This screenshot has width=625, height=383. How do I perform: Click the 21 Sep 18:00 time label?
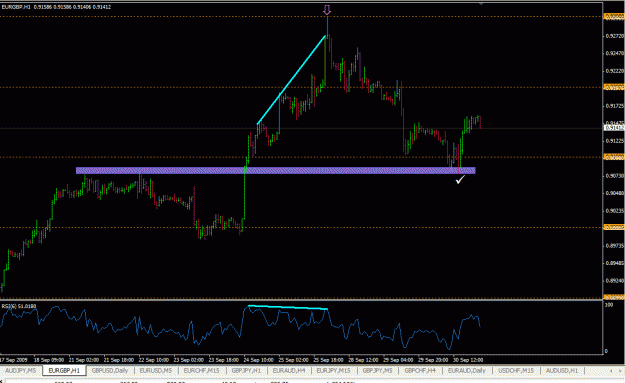point(119,360)
